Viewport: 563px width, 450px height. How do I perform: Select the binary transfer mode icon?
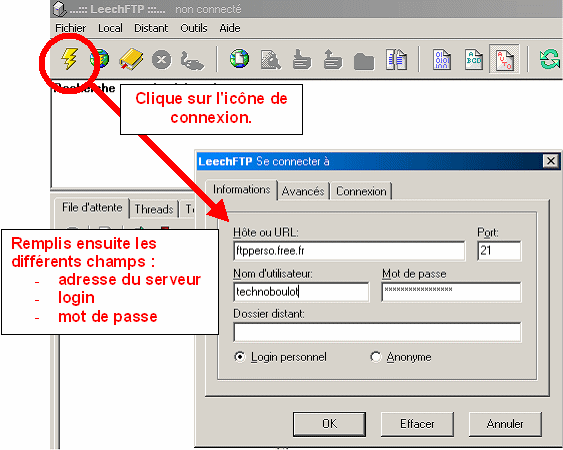[x=442, y=60]
